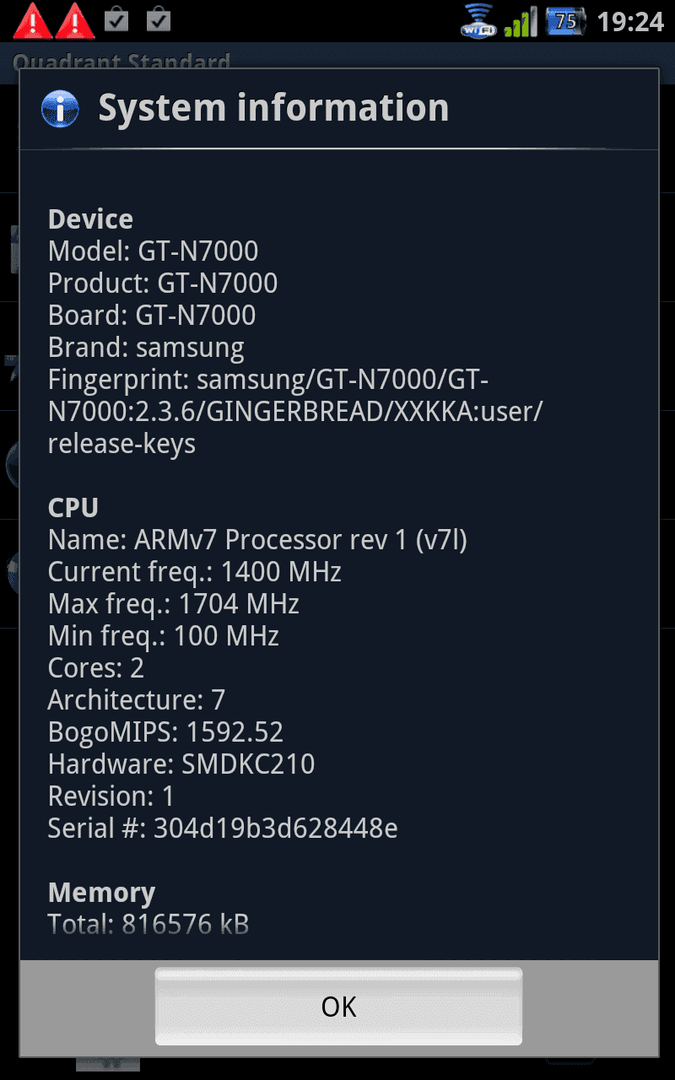675x1080 pixels.
Task: Tap the Hardware SMDKC210 line
Action: point(181,764)
